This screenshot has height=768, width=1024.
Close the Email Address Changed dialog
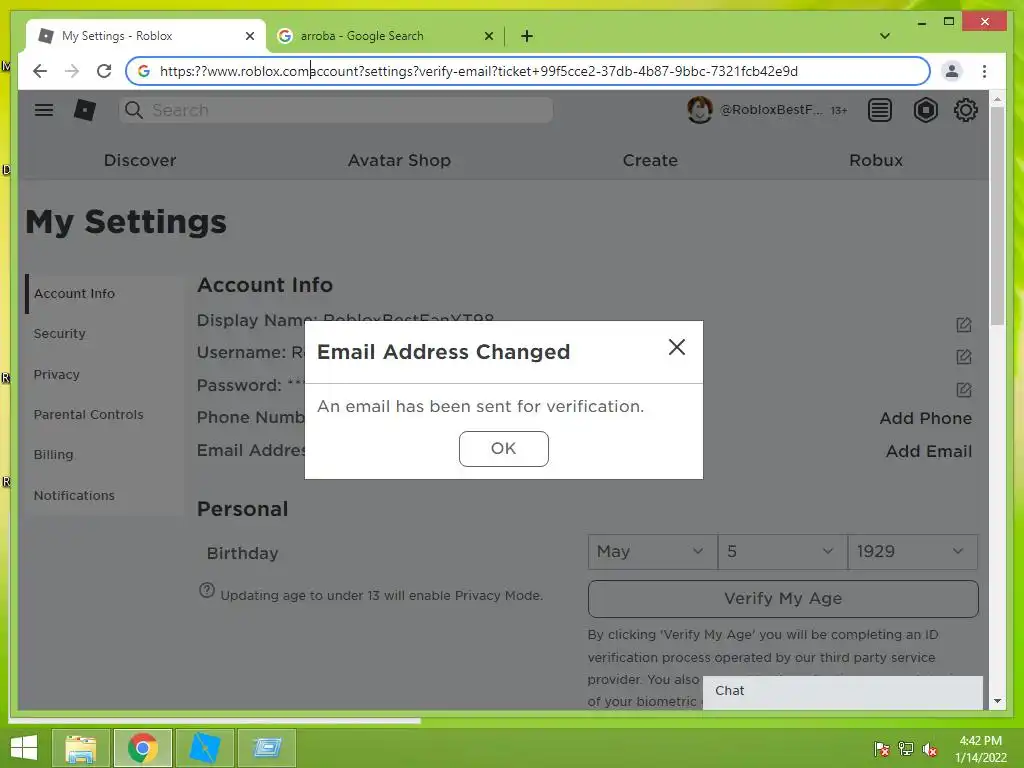click(x=677, y=347)
